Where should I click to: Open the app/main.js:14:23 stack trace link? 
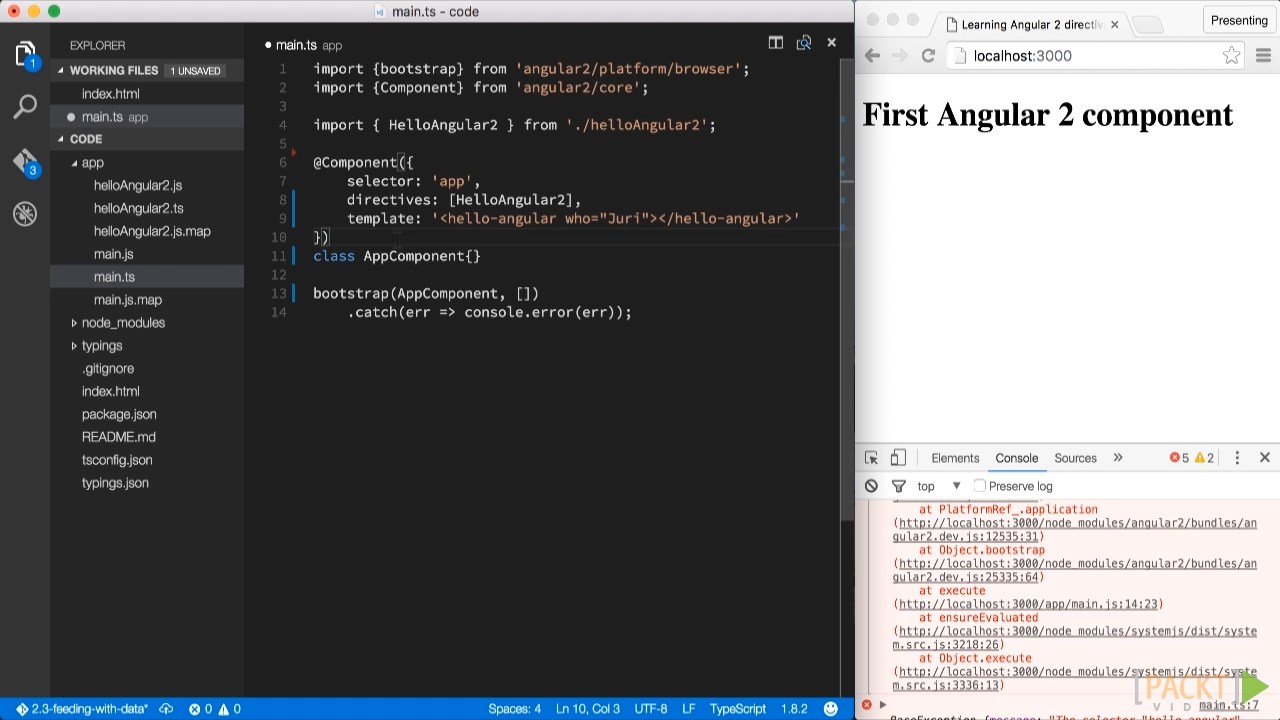(x=1028, y=604)
